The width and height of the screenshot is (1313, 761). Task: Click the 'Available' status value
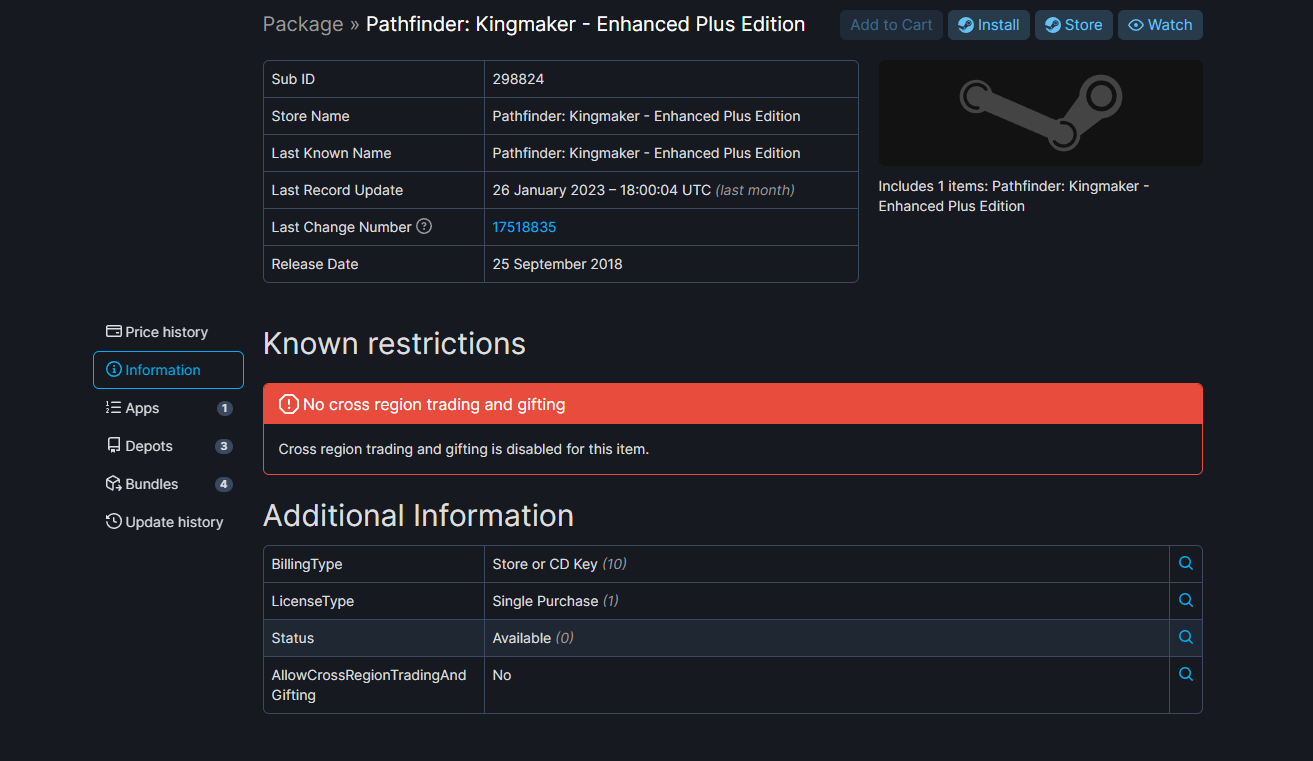(522, 638)
